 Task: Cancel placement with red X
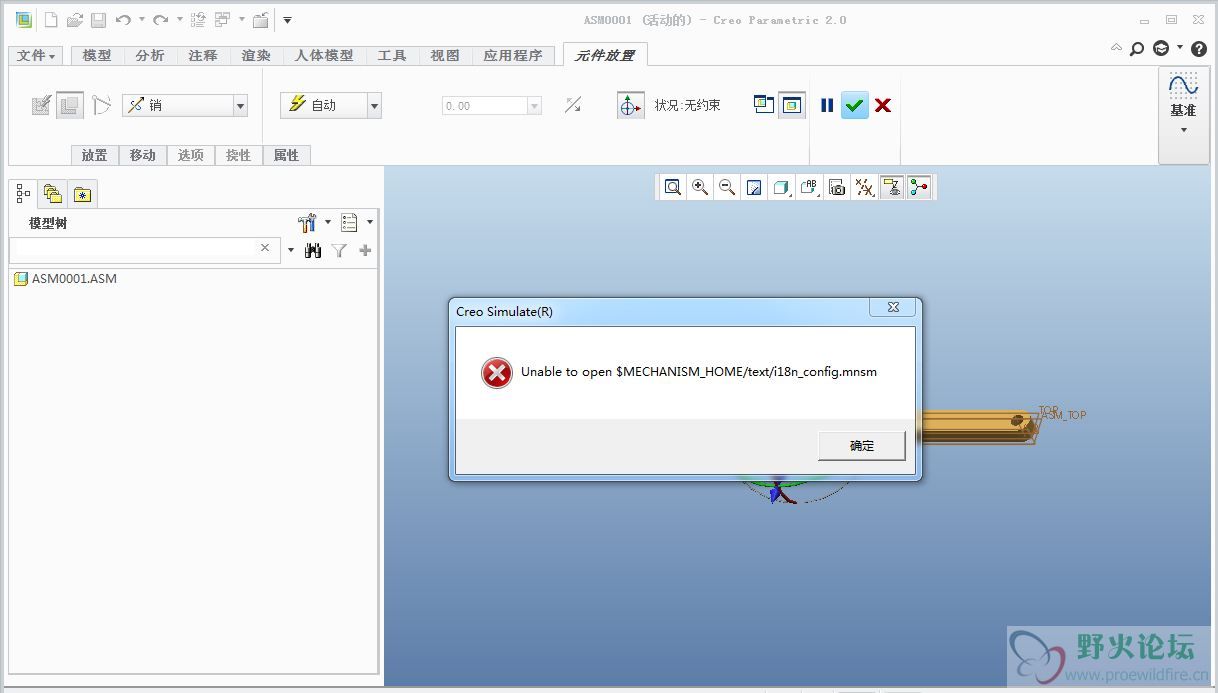click(883, 105)
